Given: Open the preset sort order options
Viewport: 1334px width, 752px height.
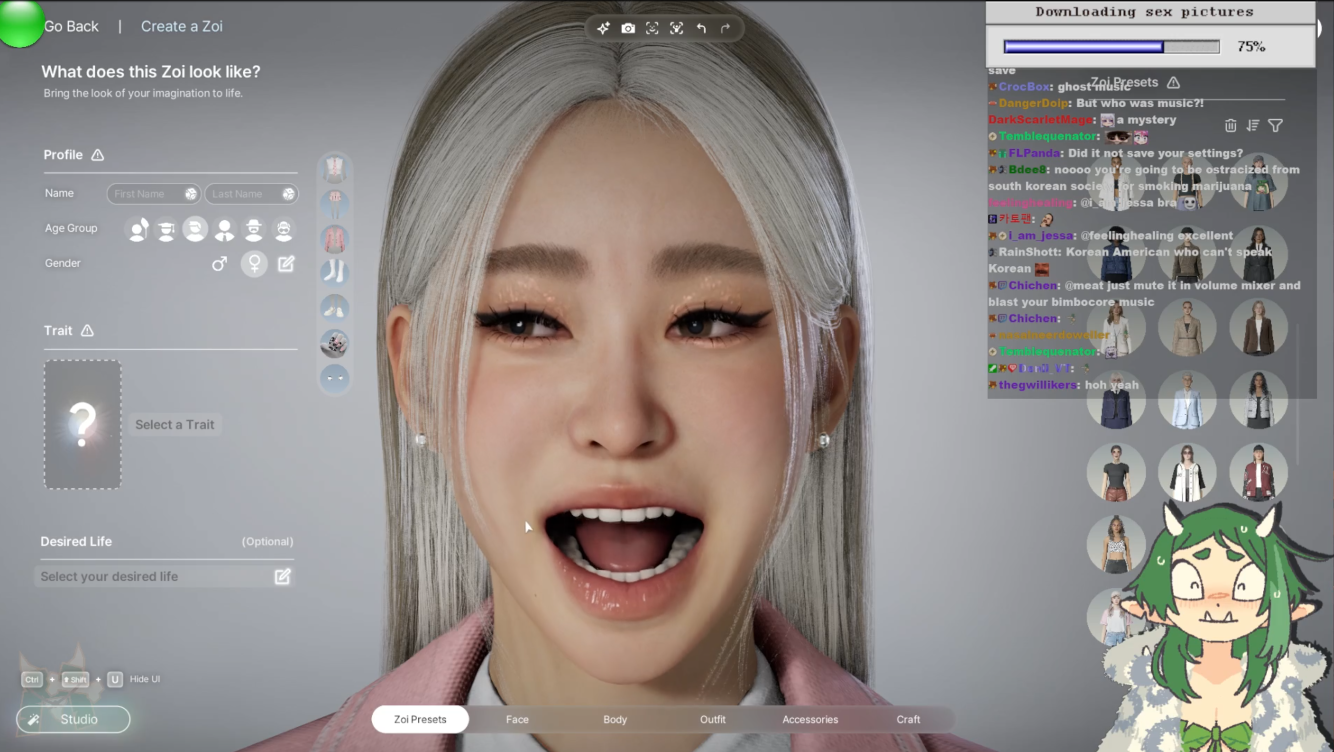Looking at the screenshot, I should click(1253, 126).
